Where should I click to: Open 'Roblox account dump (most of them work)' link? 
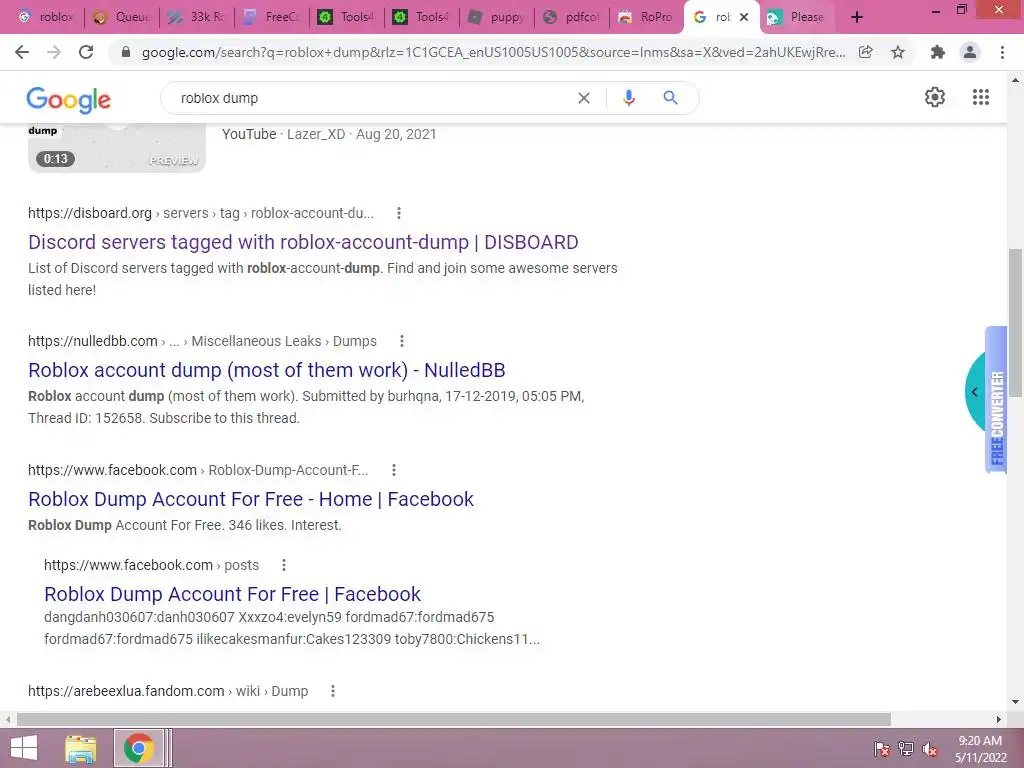coord(266,370)
